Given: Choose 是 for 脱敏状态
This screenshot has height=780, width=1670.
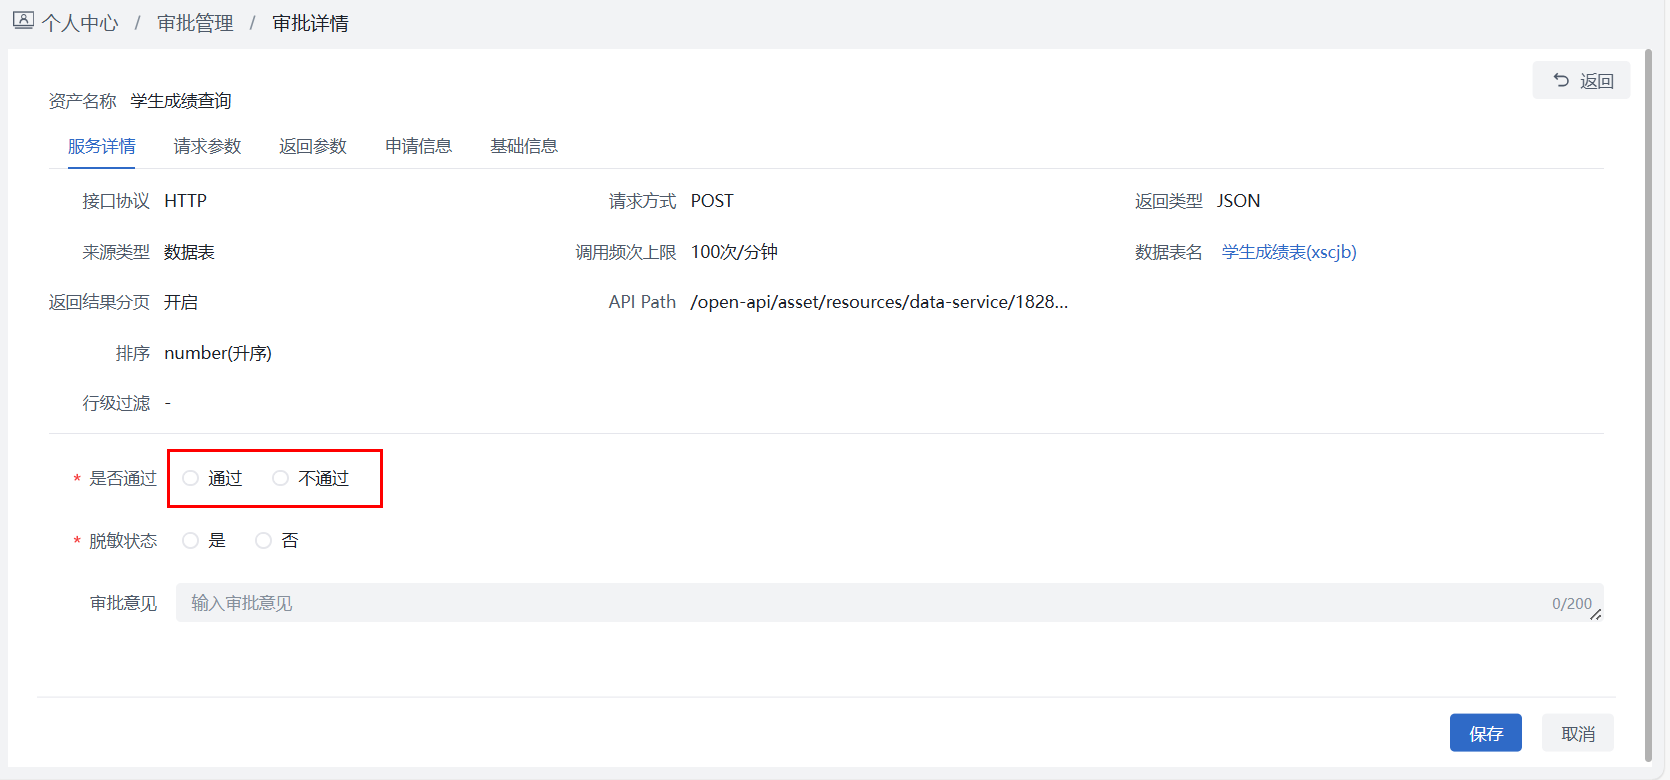Looking at the screenshot, I should 190,540.
